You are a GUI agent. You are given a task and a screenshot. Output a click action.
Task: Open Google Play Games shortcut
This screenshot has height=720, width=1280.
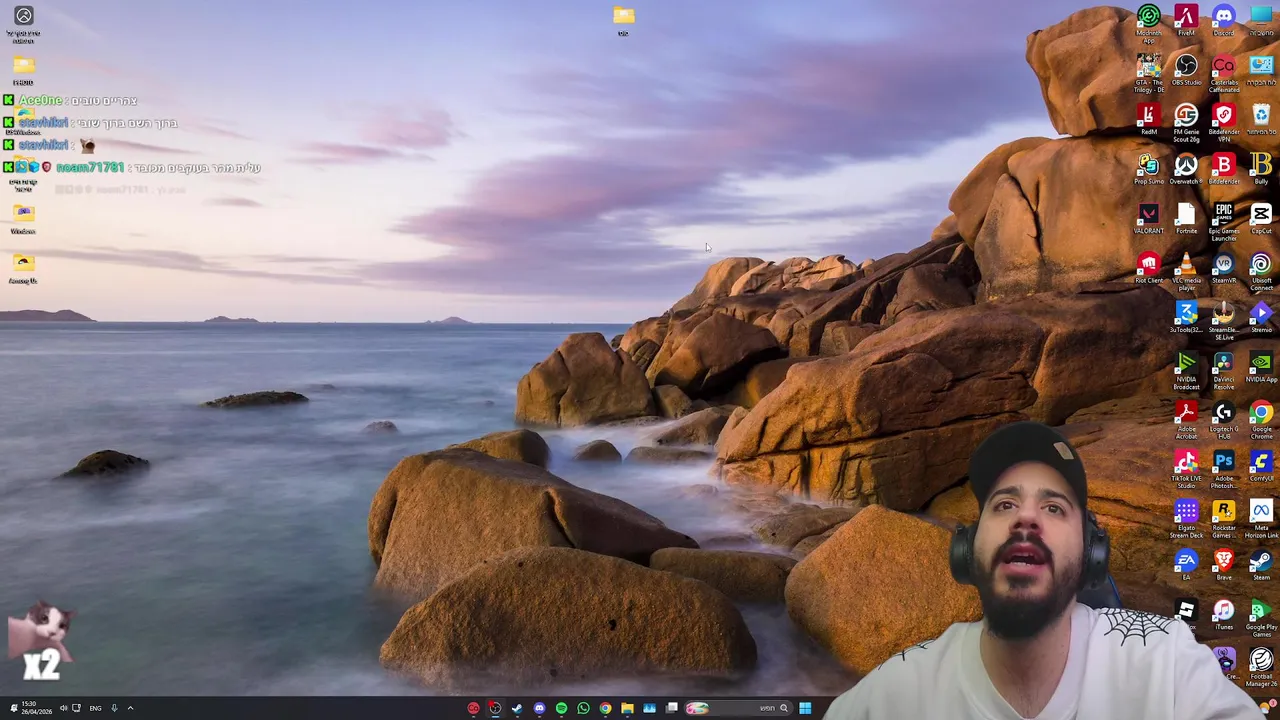[x=1261, y=619]
